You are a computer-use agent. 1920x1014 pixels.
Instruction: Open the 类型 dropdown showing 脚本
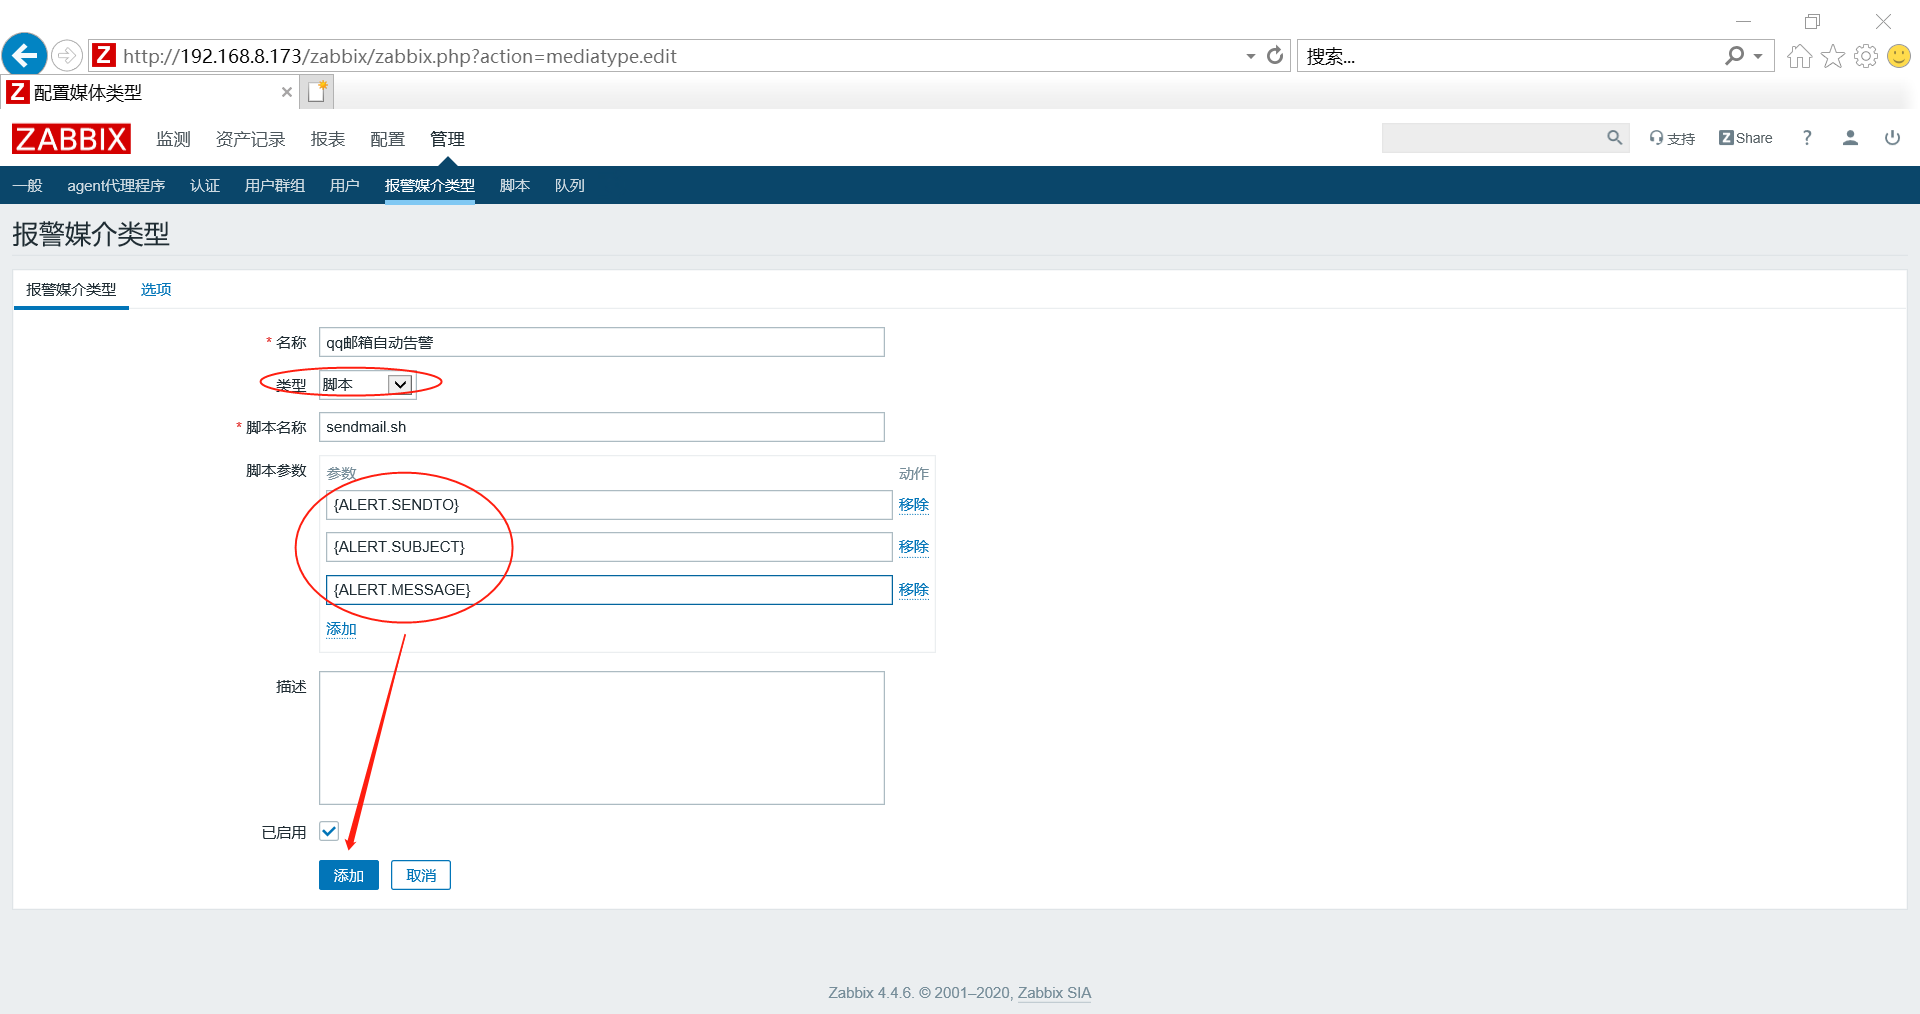[x=367, y=384]
